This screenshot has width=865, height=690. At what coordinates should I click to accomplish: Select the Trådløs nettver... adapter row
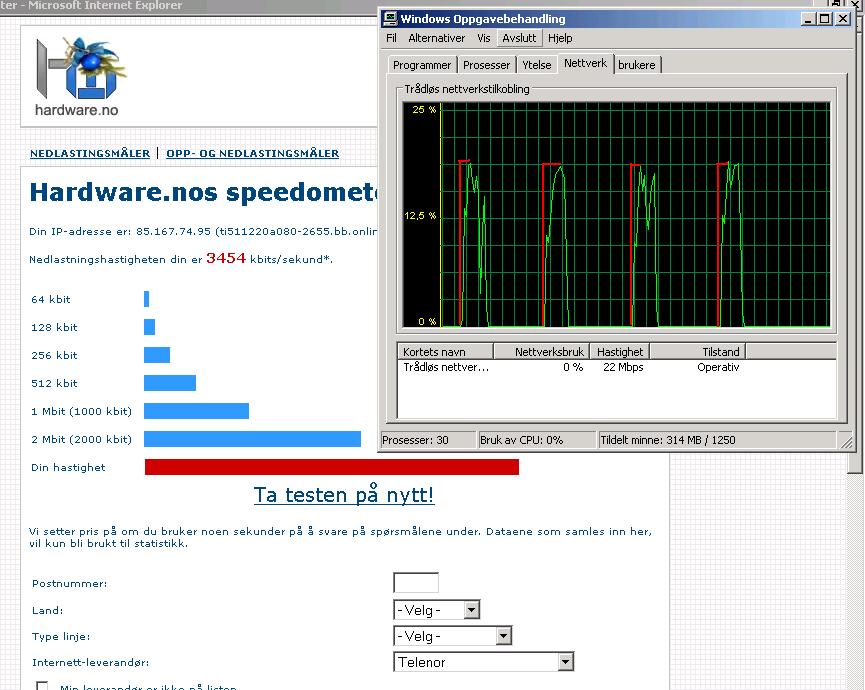[616, 367]
